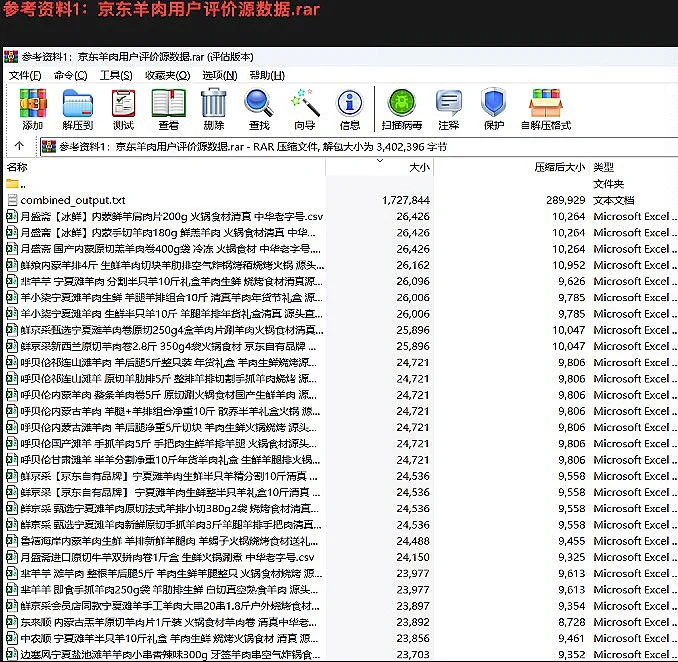Click the sort arrow above 大小 column
Screen dimensions: 678x662
click(x=380, y=161)
